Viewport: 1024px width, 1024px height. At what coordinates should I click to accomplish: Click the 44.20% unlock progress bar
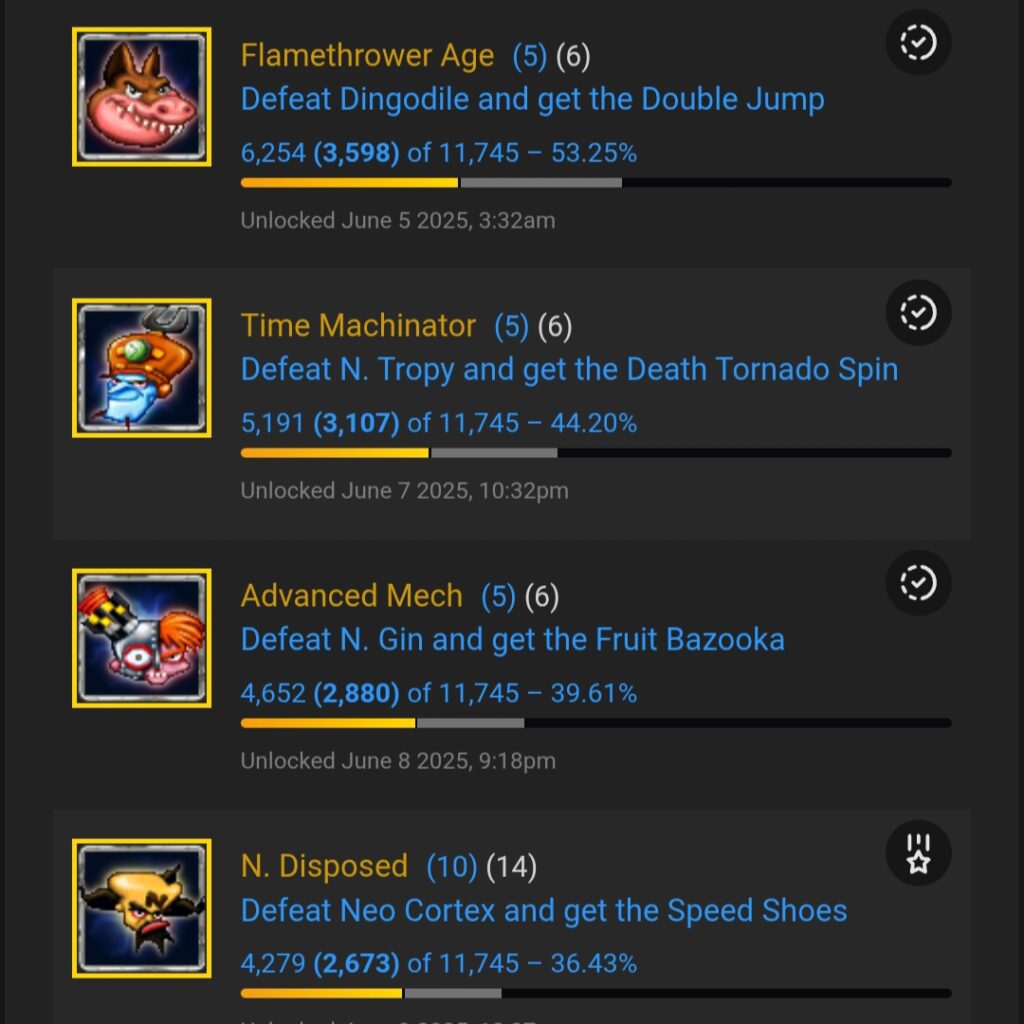tap(596, 453)
